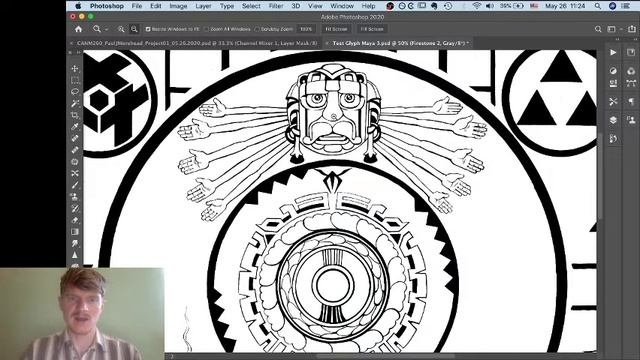Open the Tool Presets crossed-tools panel icon
This screenshot has width=640, height=360.
coord(613,101)
